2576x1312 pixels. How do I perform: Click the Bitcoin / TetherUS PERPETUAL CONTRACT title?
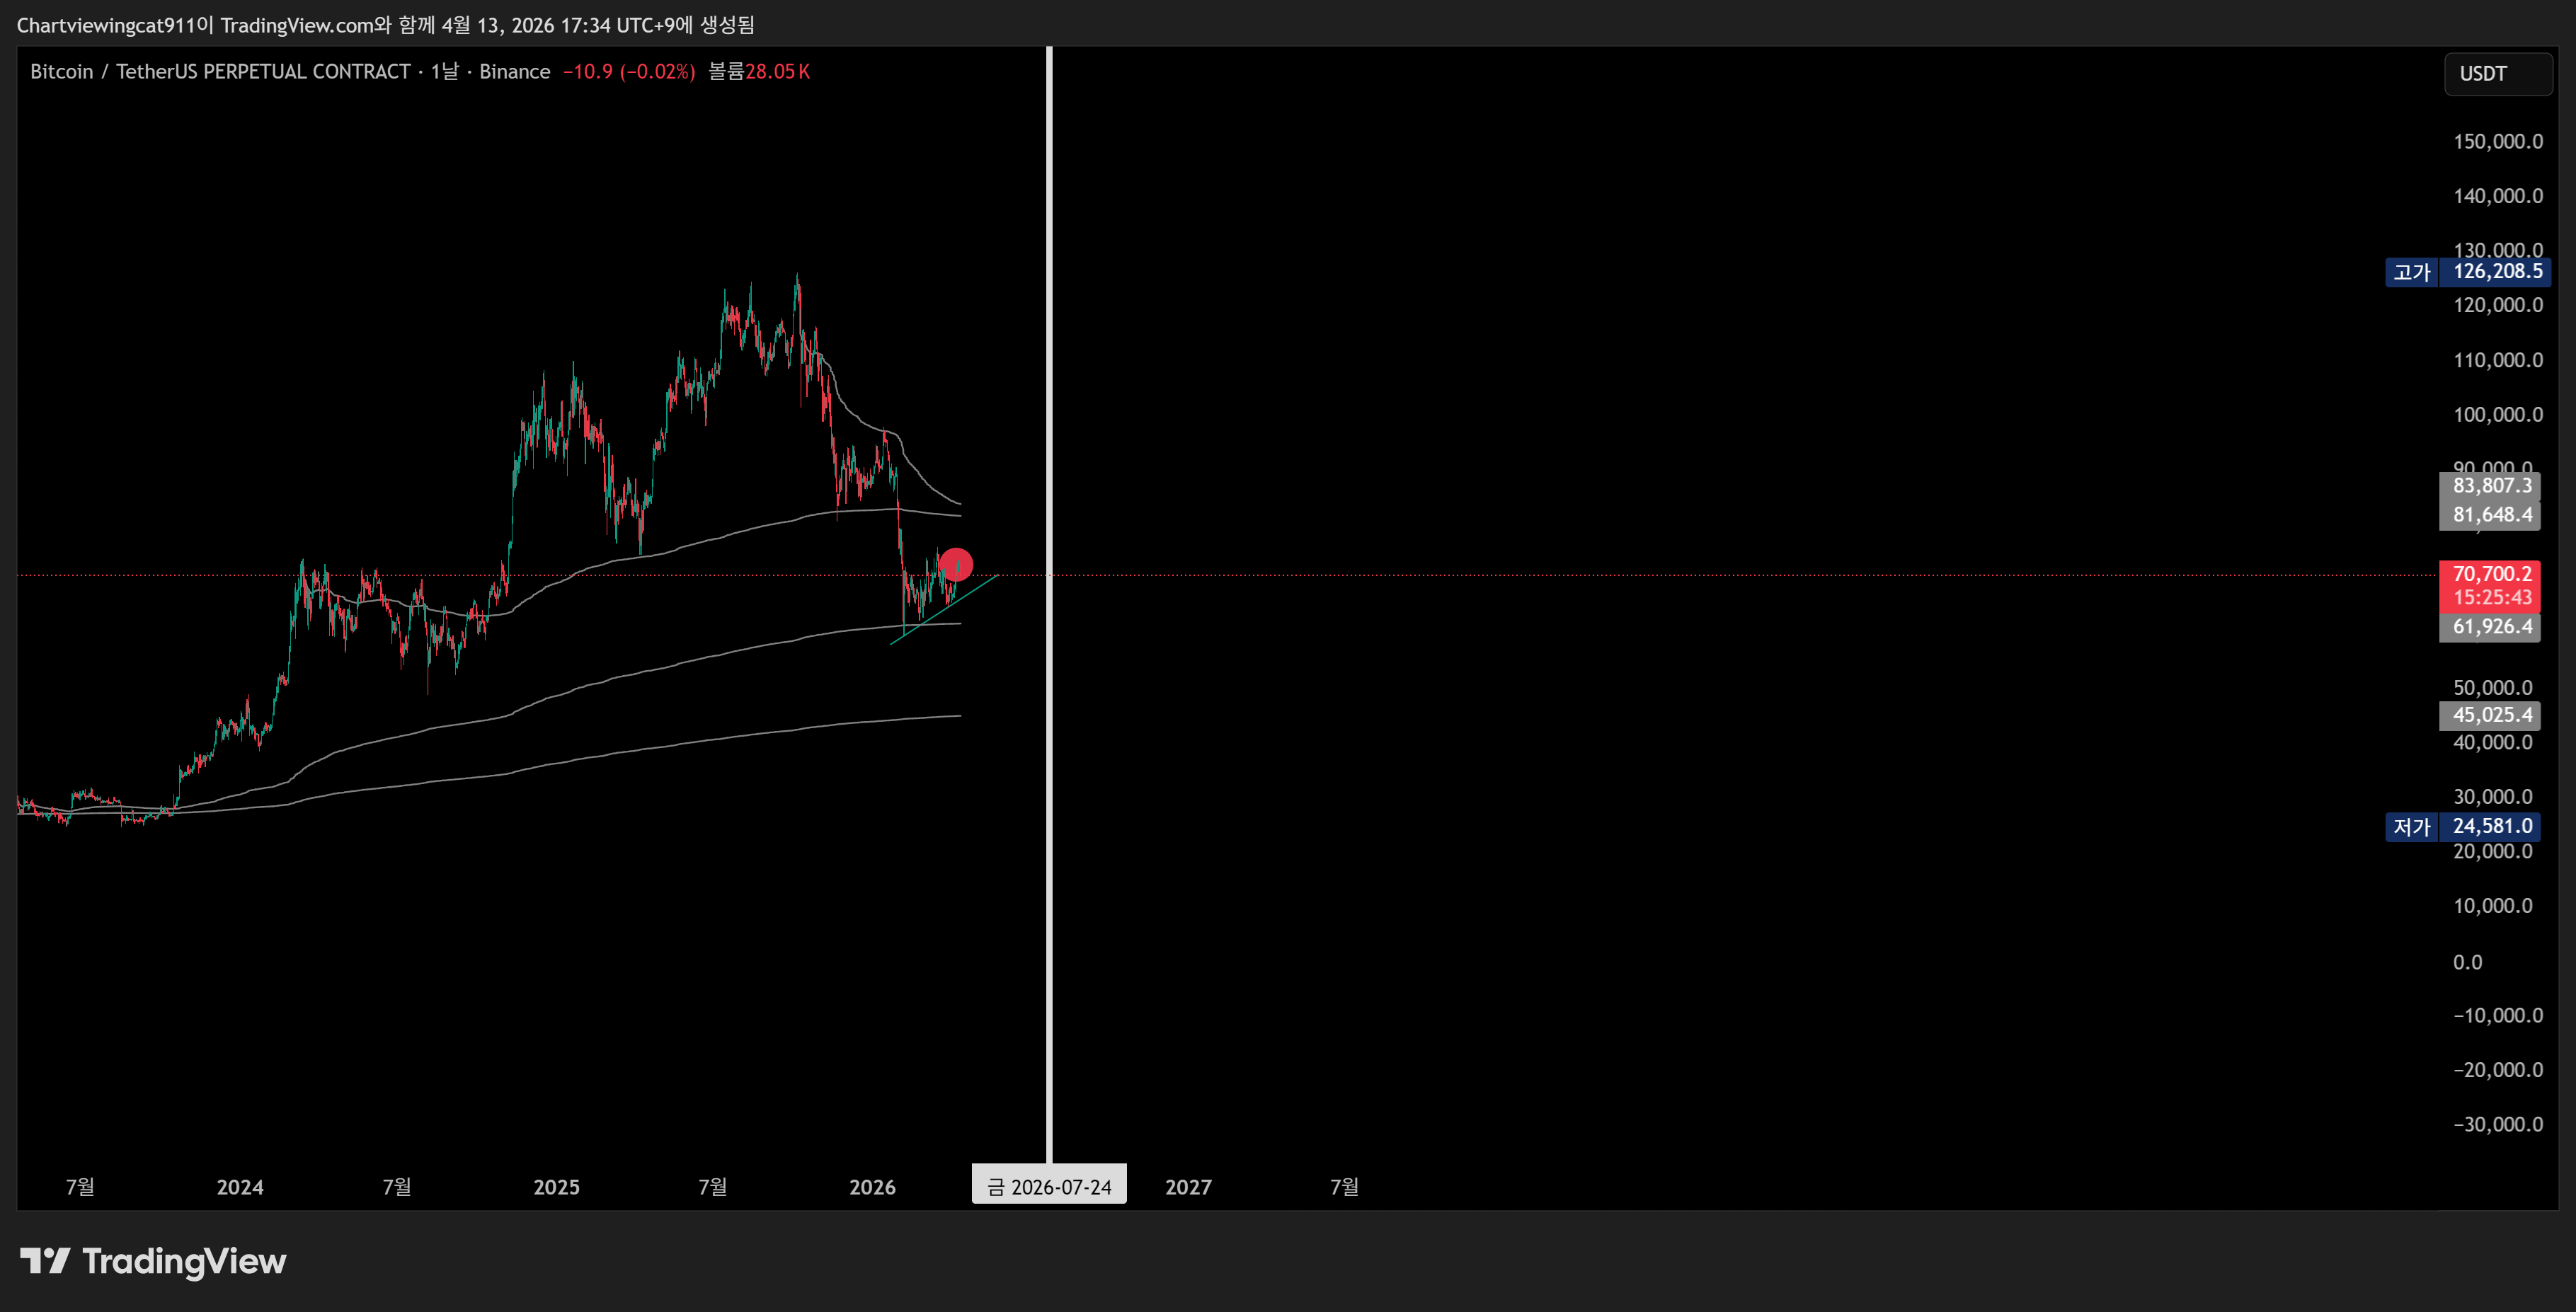tap(220, 72)
